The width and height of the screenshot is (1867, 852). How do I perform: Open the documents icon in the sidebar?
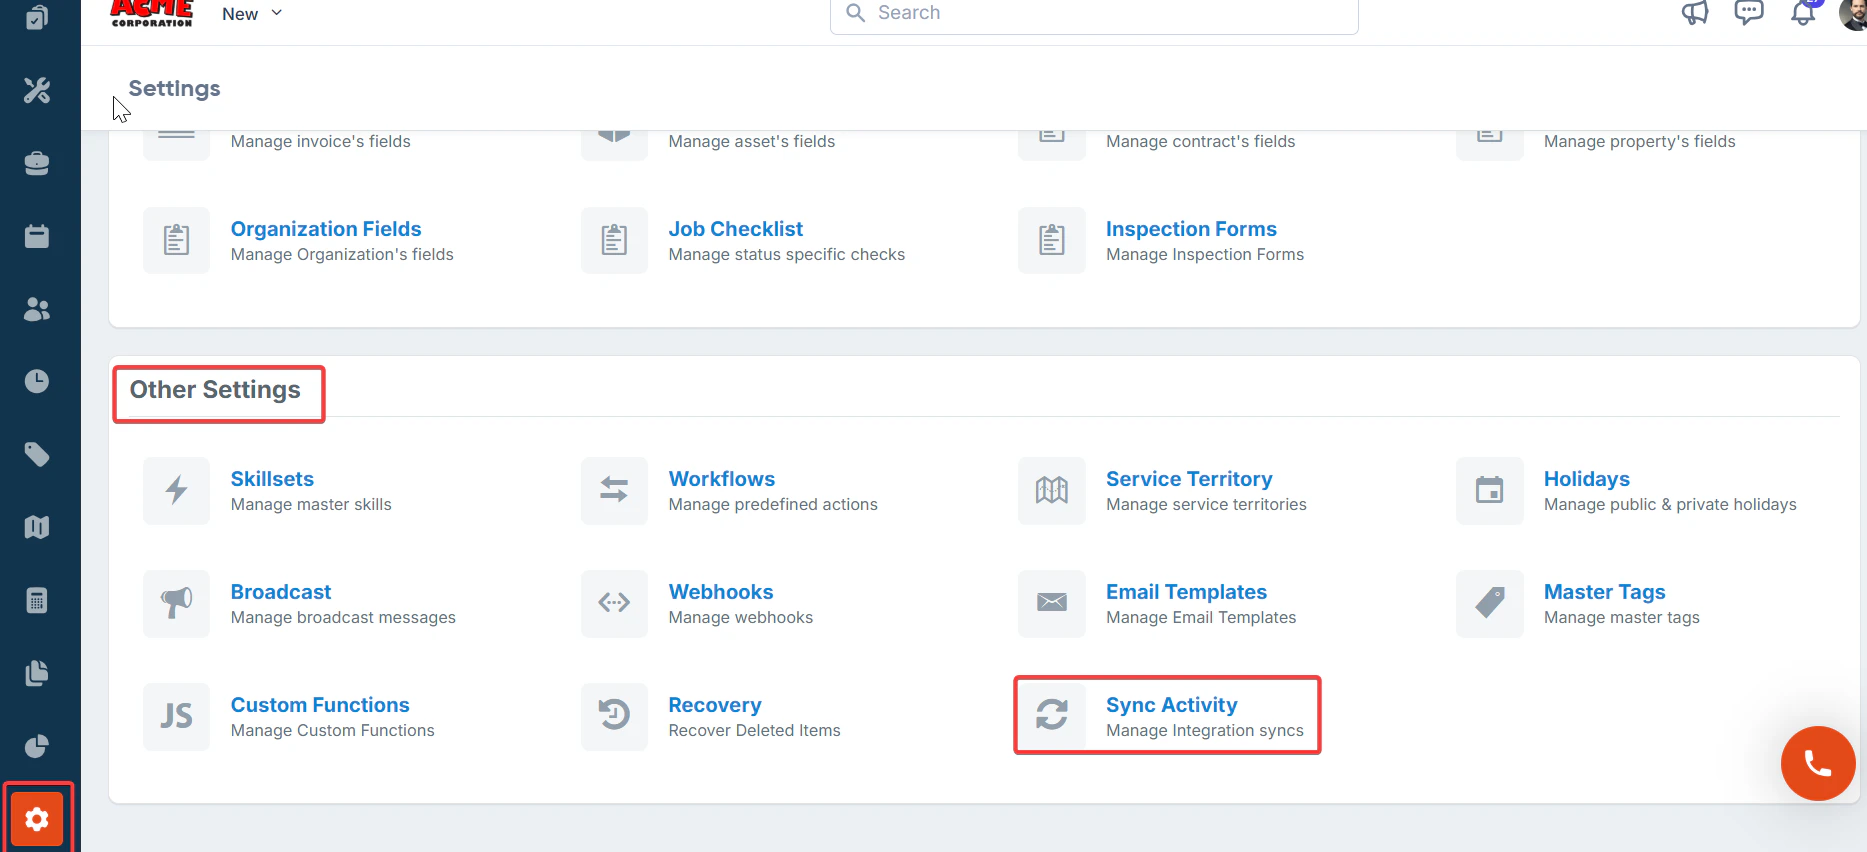37,673
